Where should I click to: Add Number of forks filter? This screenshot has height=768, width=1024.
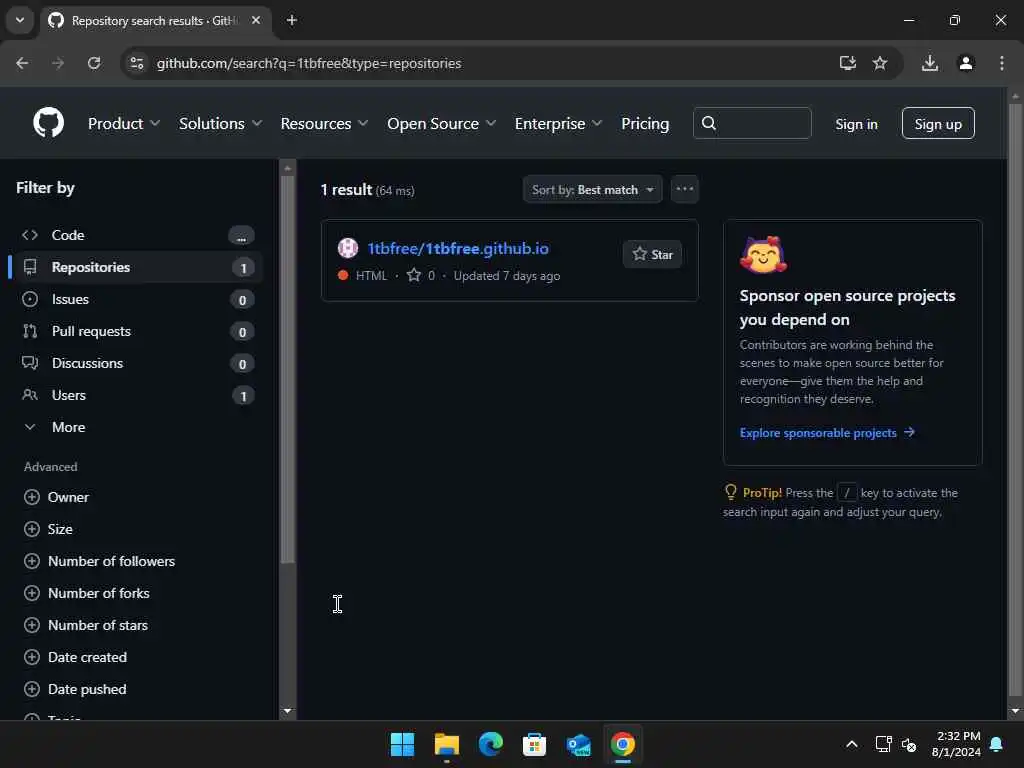tap(86, 593)
